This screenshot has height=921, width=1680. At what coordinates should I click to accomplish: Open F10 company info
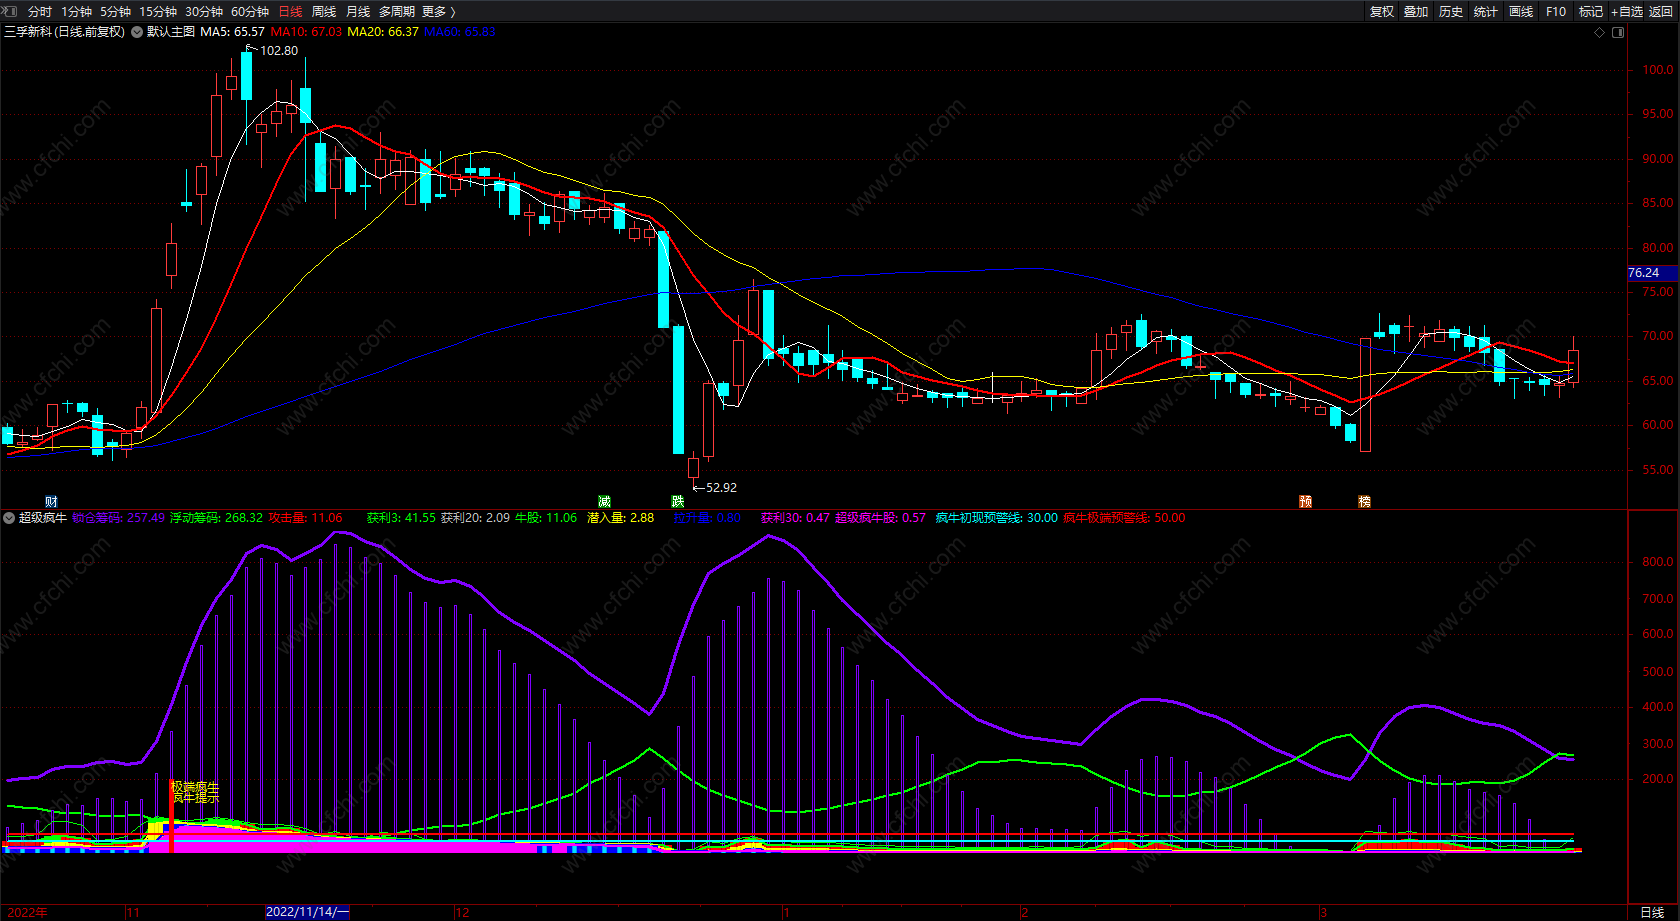1556,12
